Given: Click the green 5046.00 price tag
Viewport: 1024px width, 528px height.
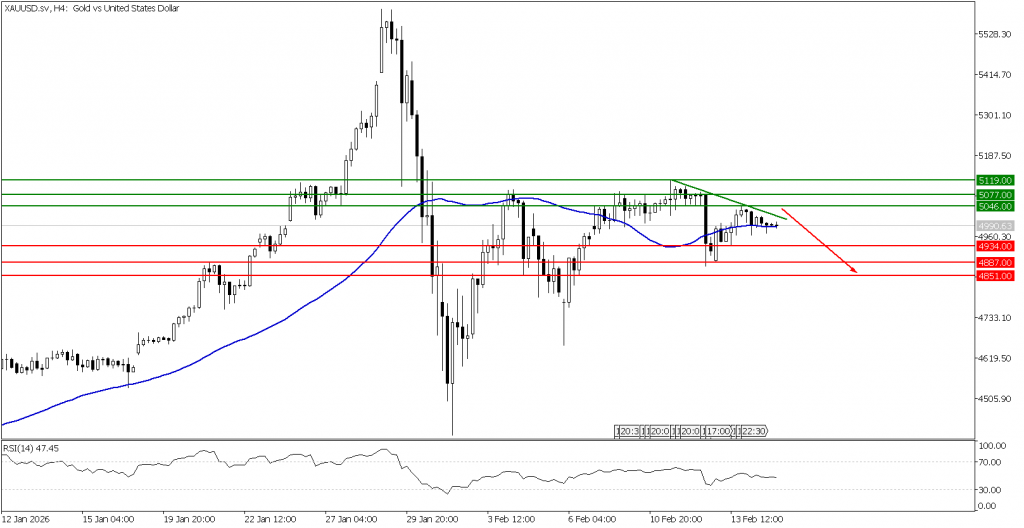Looking at the screenshot, I should point(998,206).
